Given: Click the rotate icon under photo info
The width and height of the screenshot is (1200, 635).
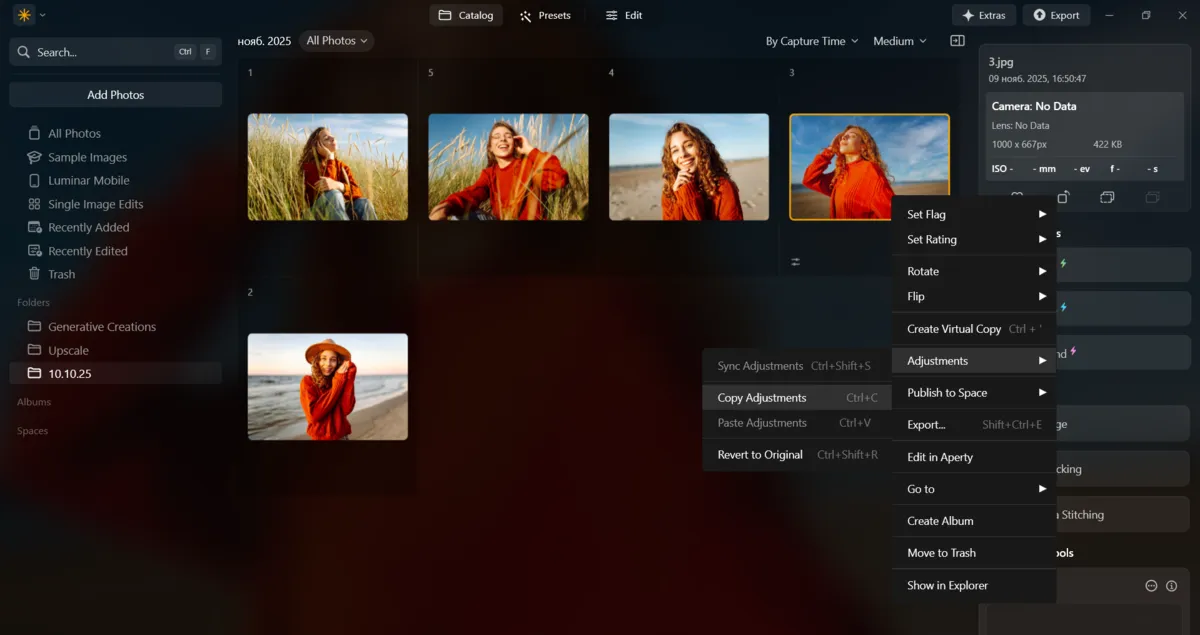Looking at the screenshot, I should click(1063, 197).
